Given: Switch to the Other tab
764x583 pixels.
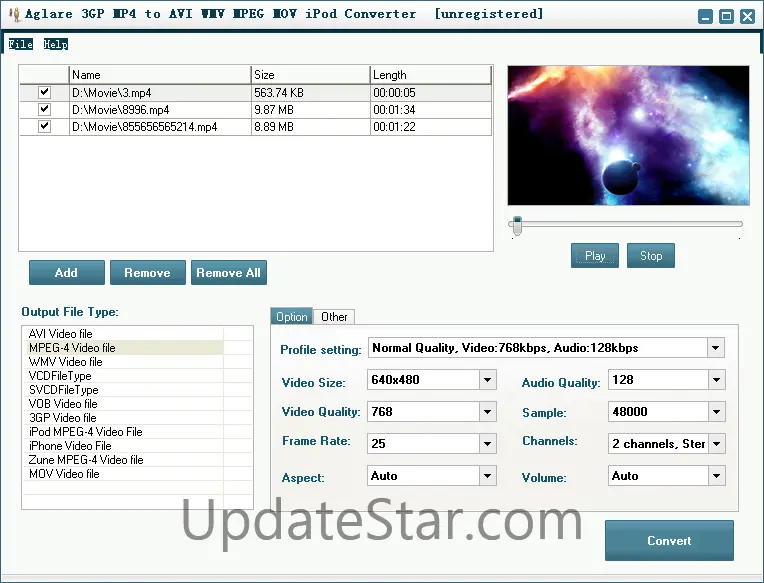Looking at the screenshot, I should [x=334, y=317].
